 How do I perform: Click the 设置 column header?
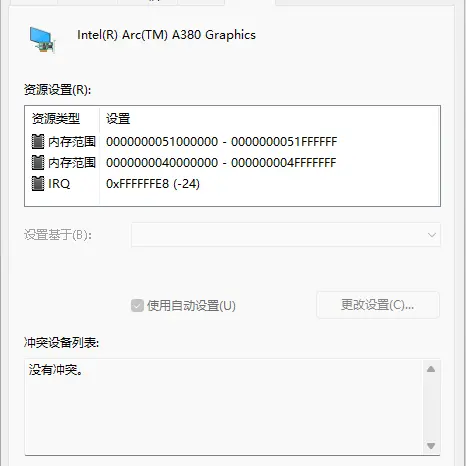pos(118,118)
